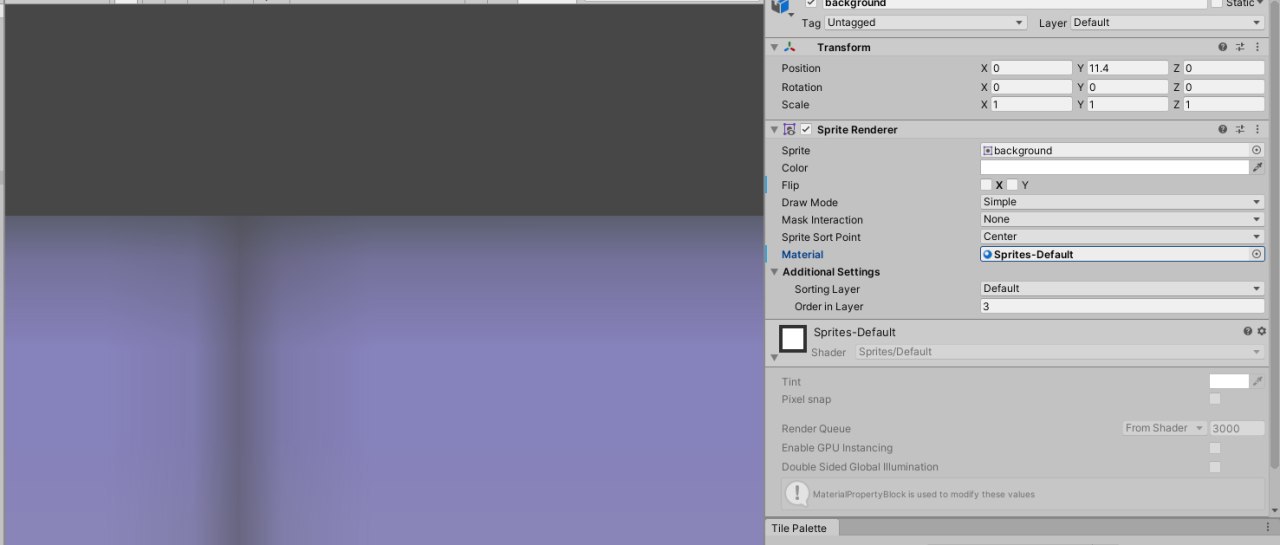Click the Position Y field 11.4
The width and height of the screenshot is (1280, 545).
1127,68
